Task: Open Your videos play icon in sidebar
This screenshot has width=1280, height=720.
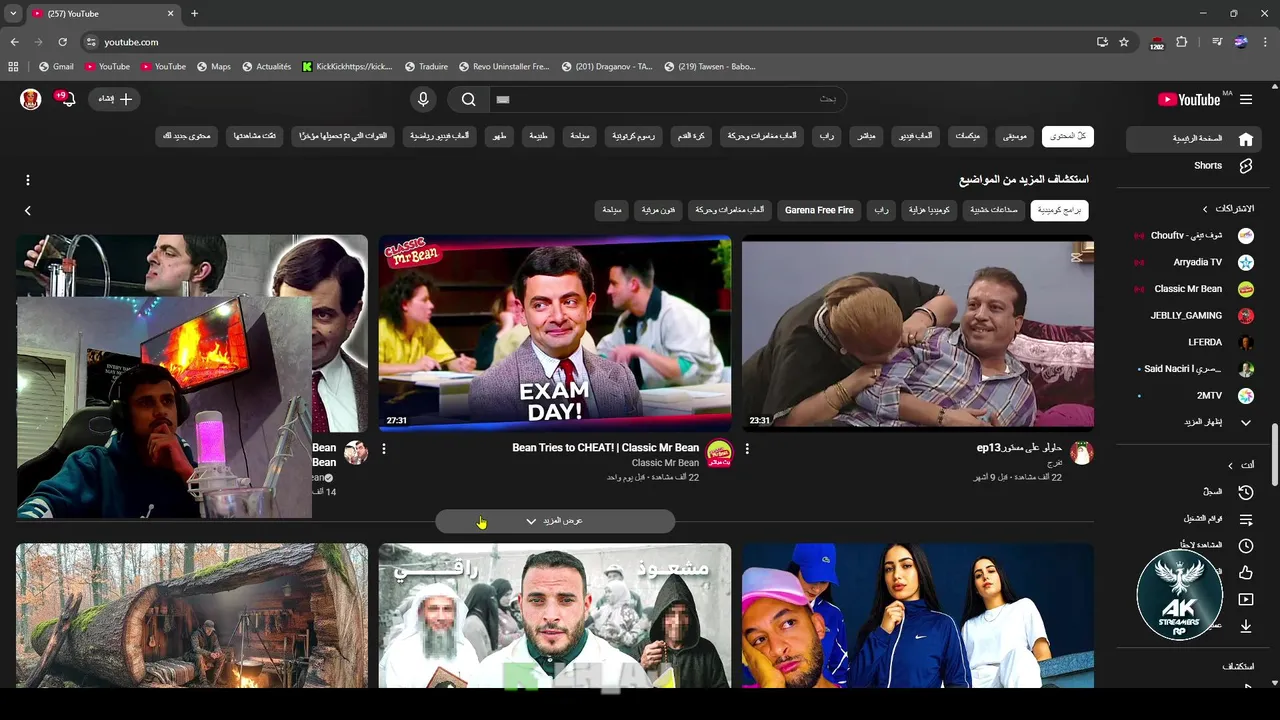Action: pos(1245,599)
